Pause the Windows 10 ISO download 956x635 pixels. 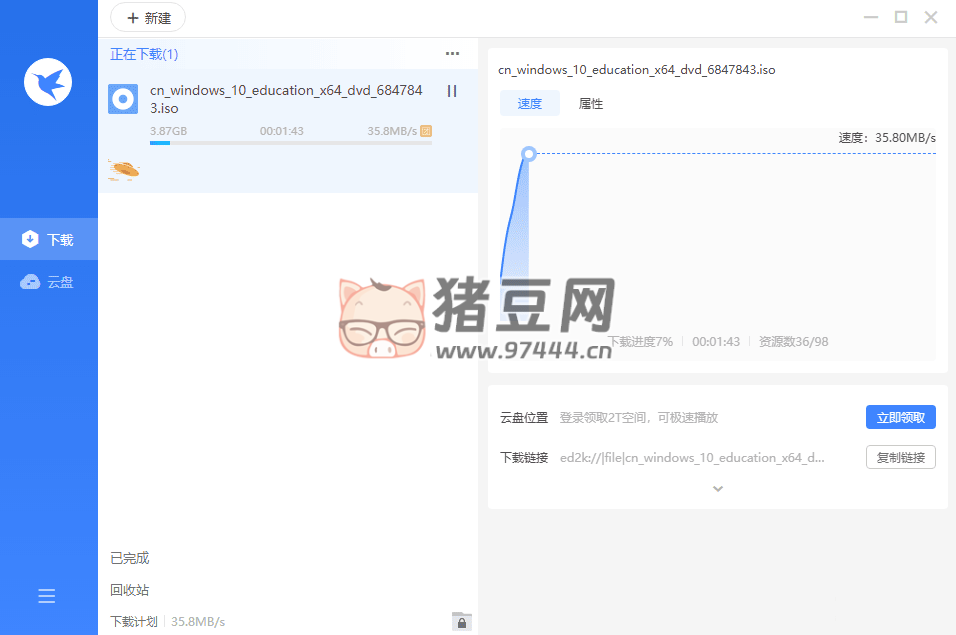point(452,91)
